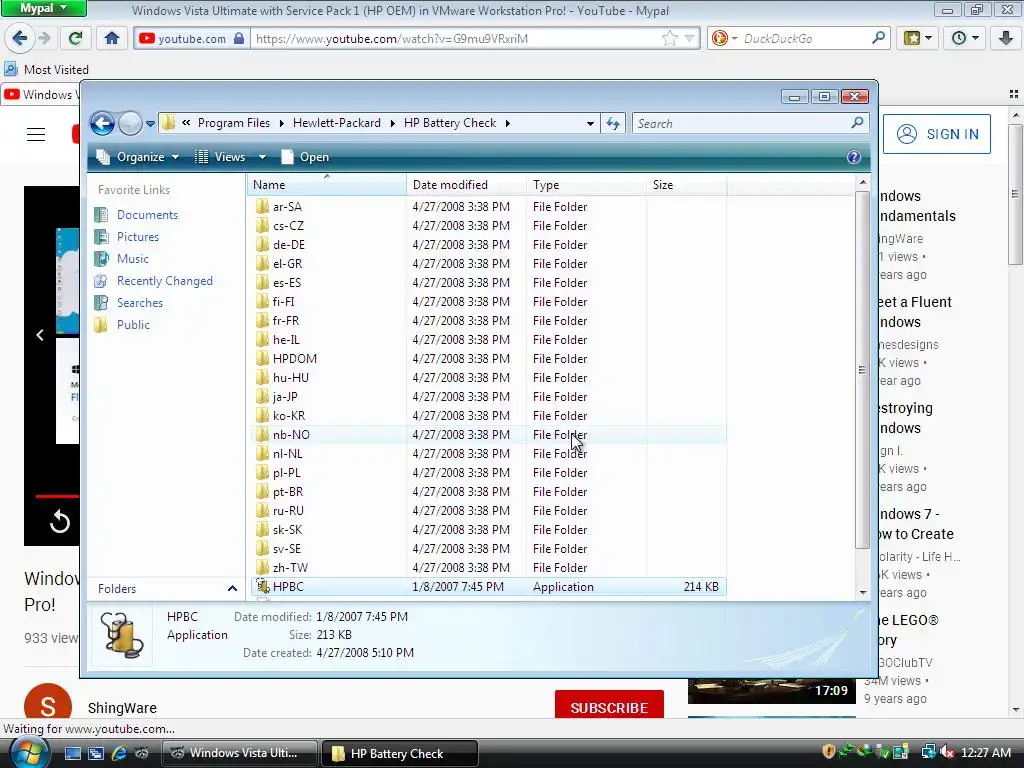Sort by Type column header
Screen dimensions: 1024x768
pyautogui.click(x=586, y=185)
